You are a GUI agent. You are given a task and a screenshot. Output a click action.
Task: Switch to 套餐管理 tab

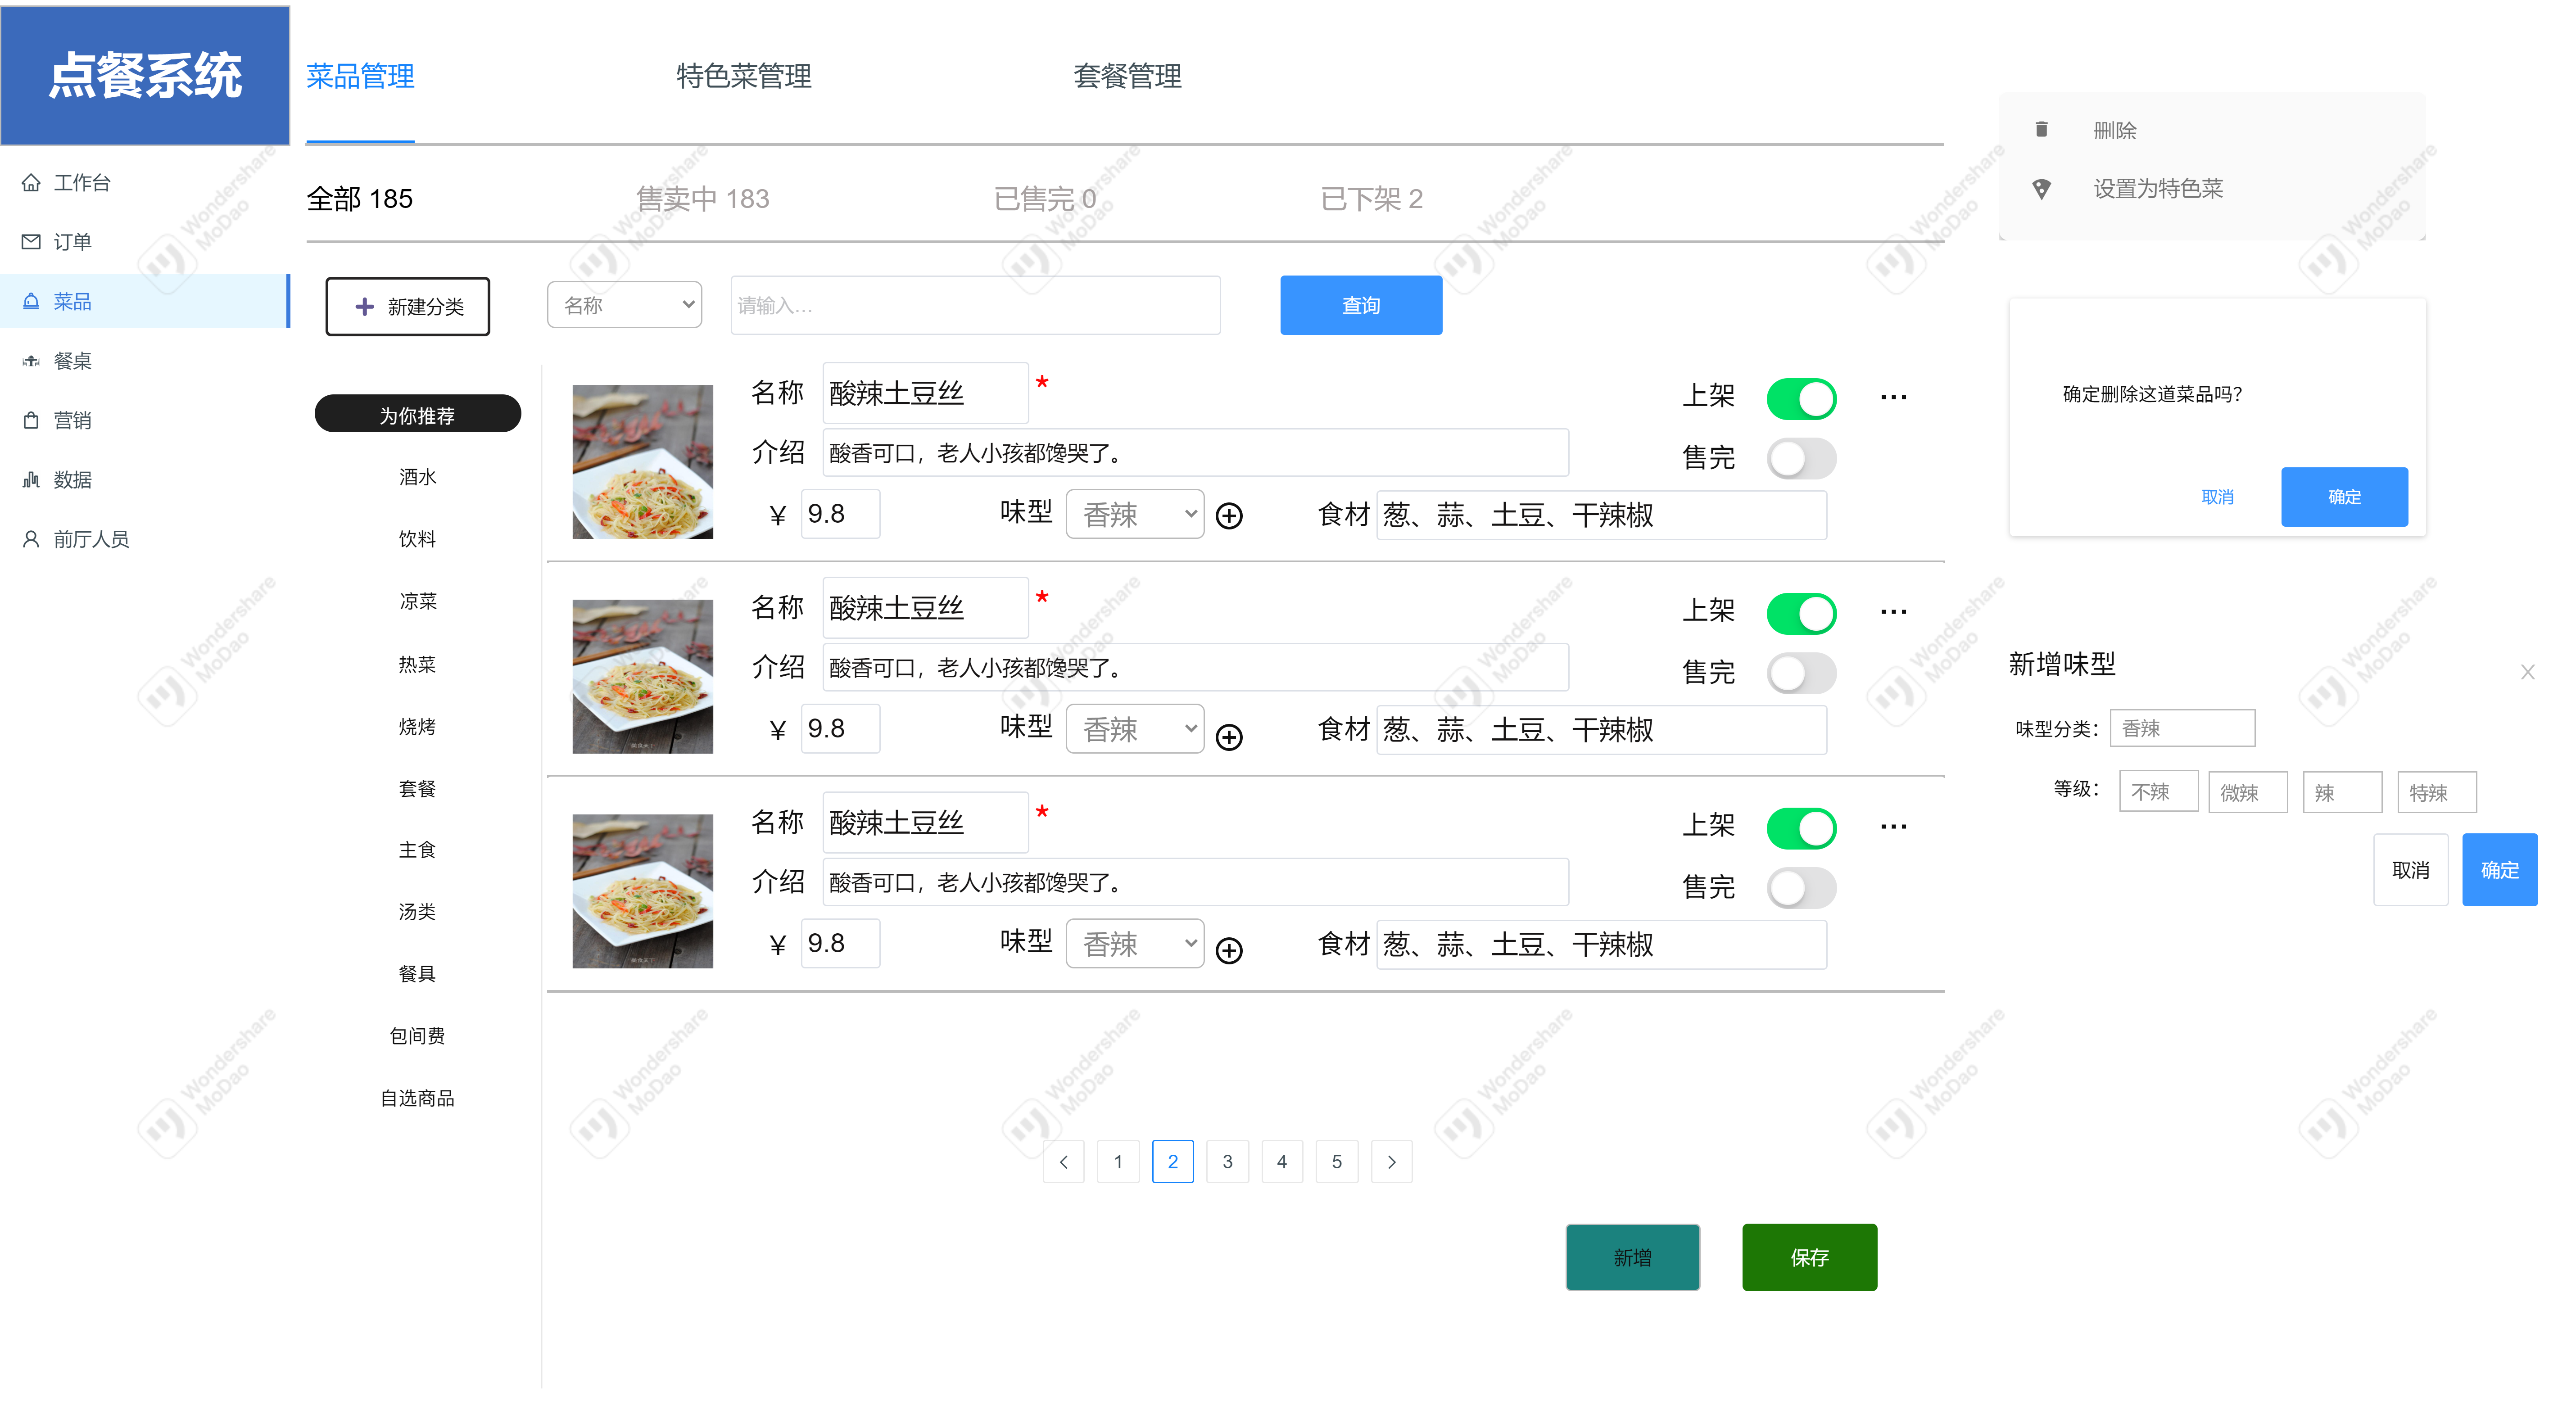tap(1127, 76)
